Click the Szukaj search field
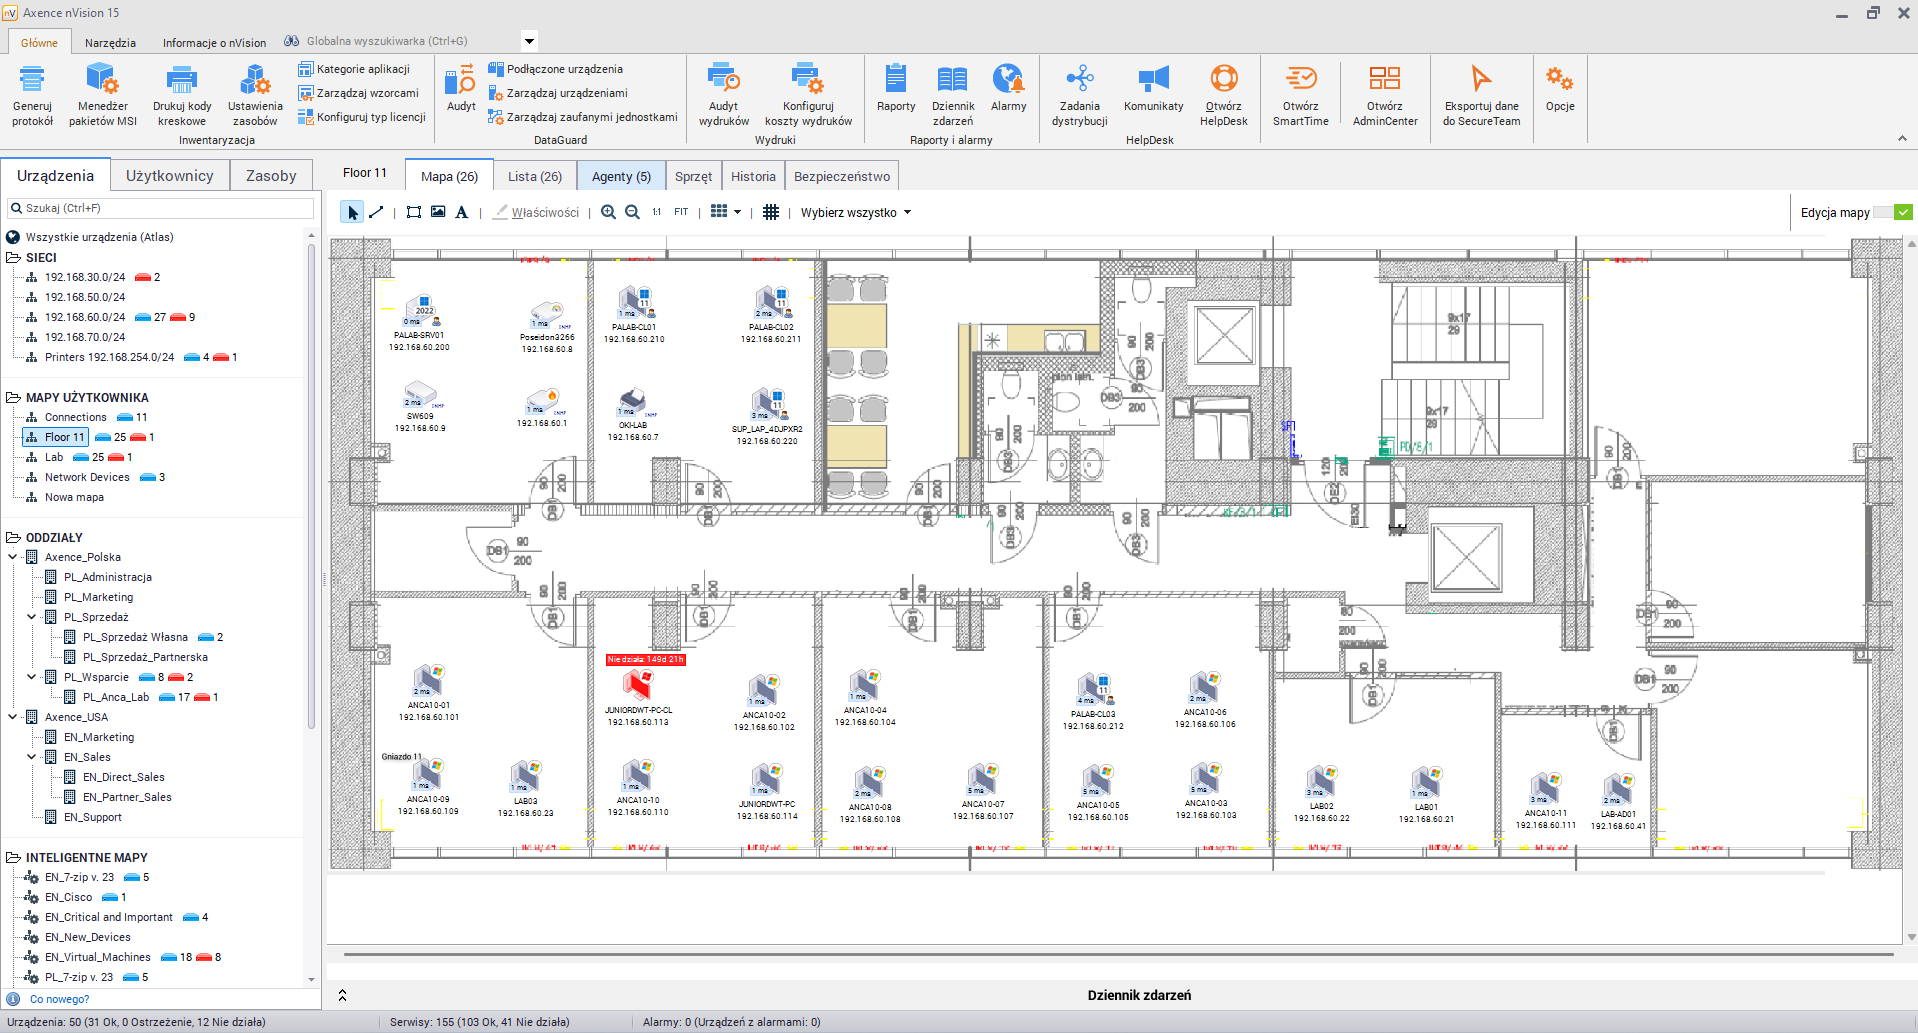 tap(160, 208)
